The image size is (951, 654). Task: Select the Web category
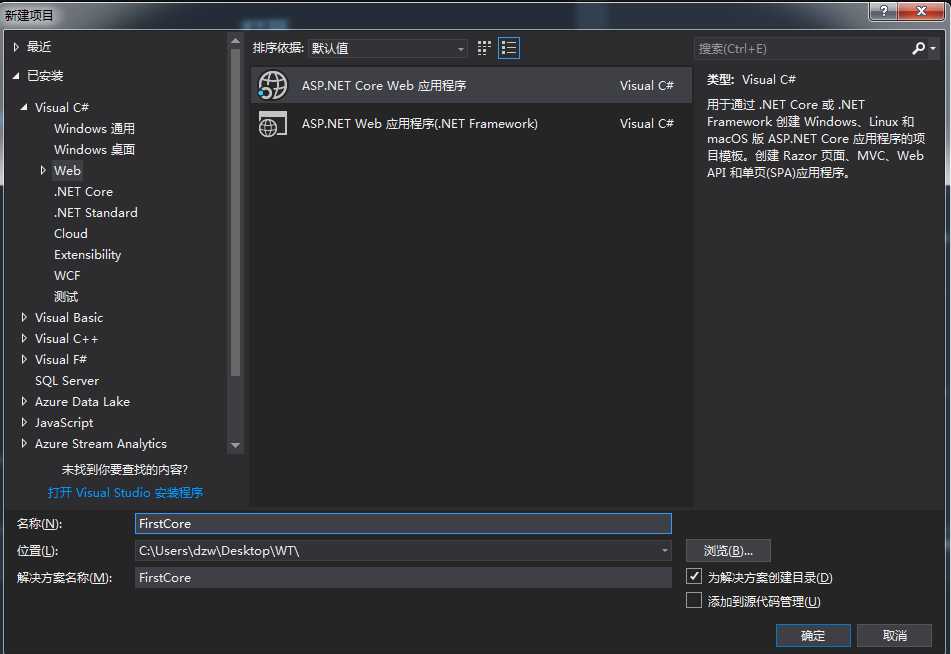click(x=67, y=170)
